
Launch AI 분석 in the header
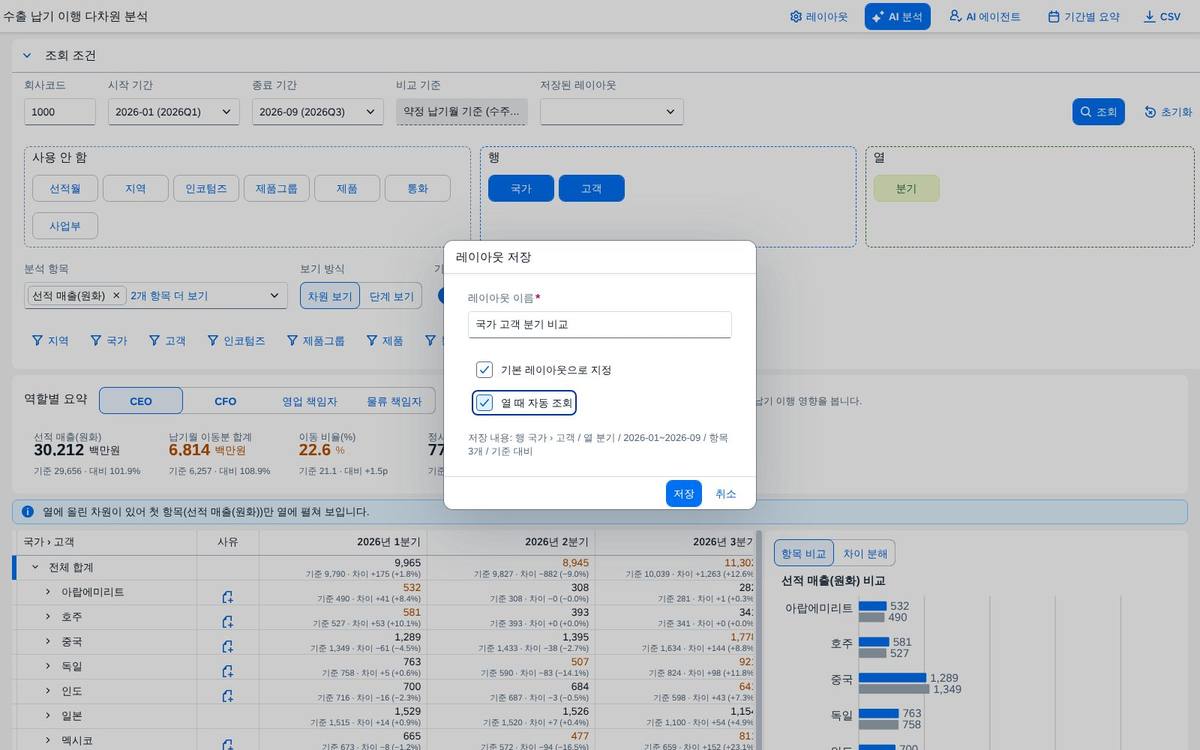pos(898,17)
